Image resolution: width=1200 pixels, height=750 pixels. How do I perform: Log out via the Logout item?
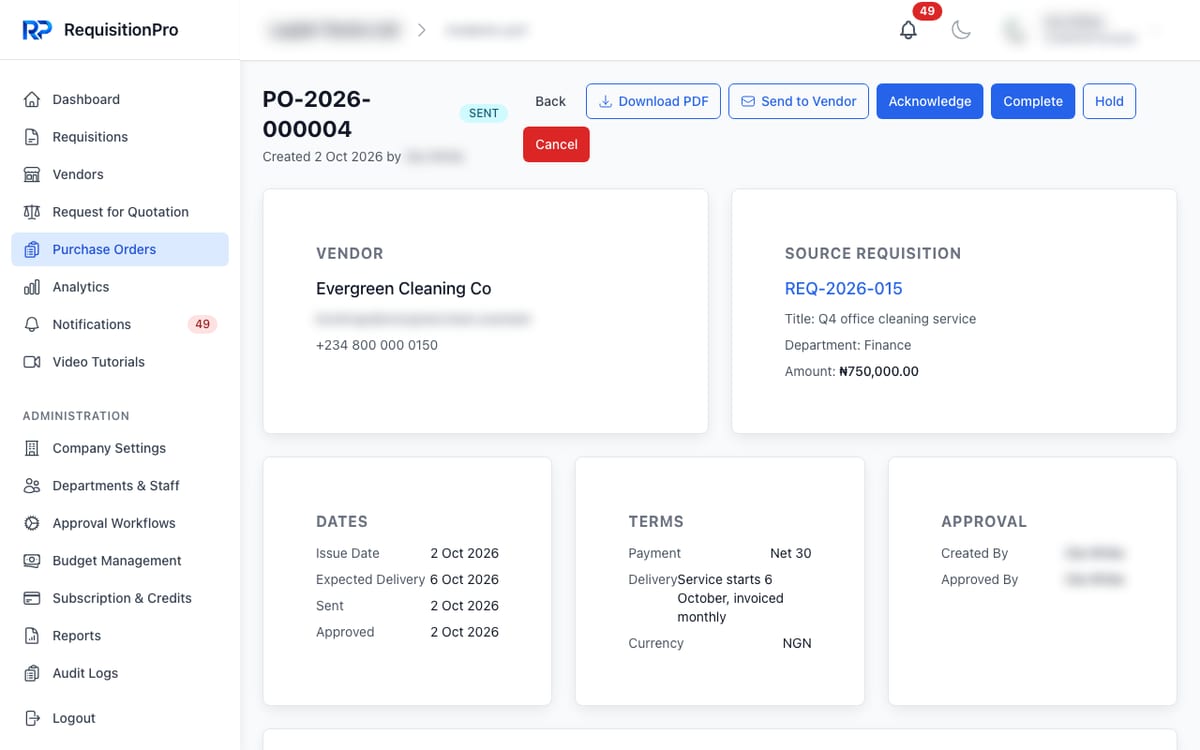click(x=120, y=718)
